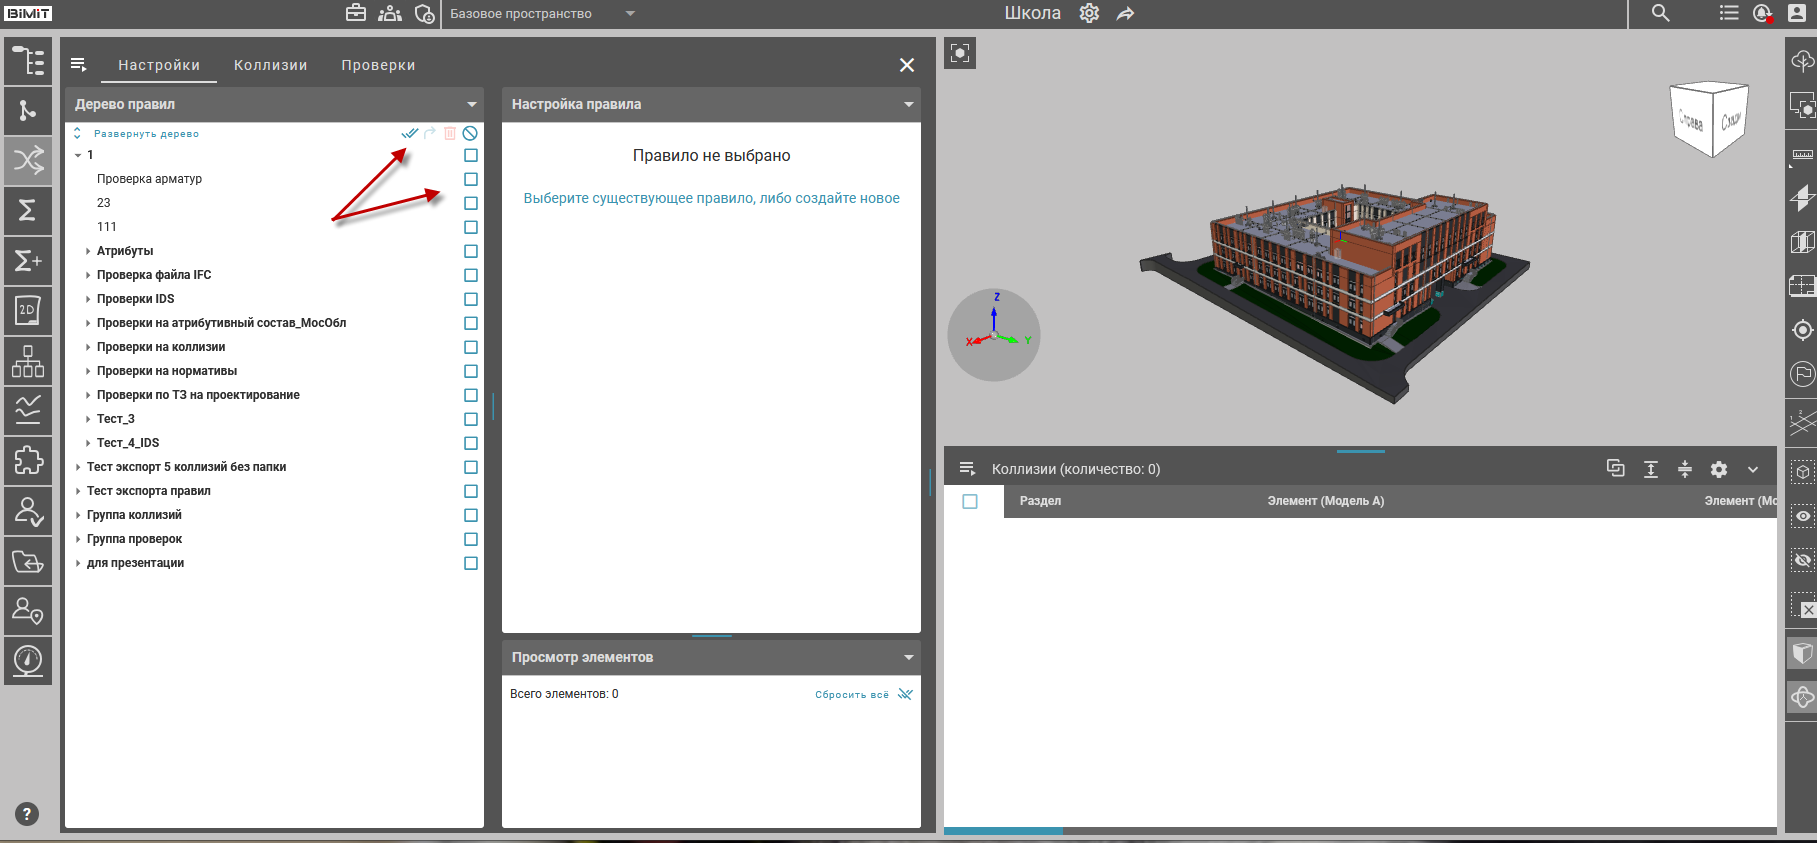Screen dimensions: 1817x843
Task: Enable the checkbox for Группа проверок
Action: [471, 539]
